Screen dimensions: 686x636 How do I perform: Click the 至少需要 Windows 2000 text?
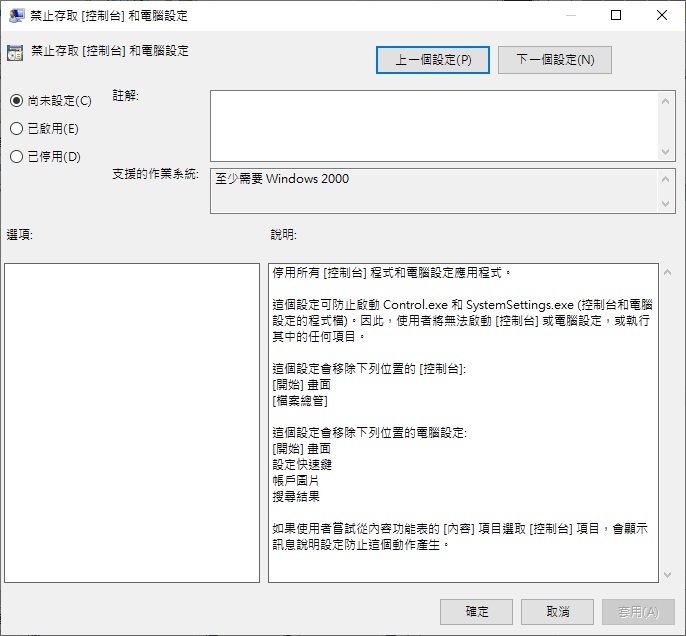tap(282, 179)
